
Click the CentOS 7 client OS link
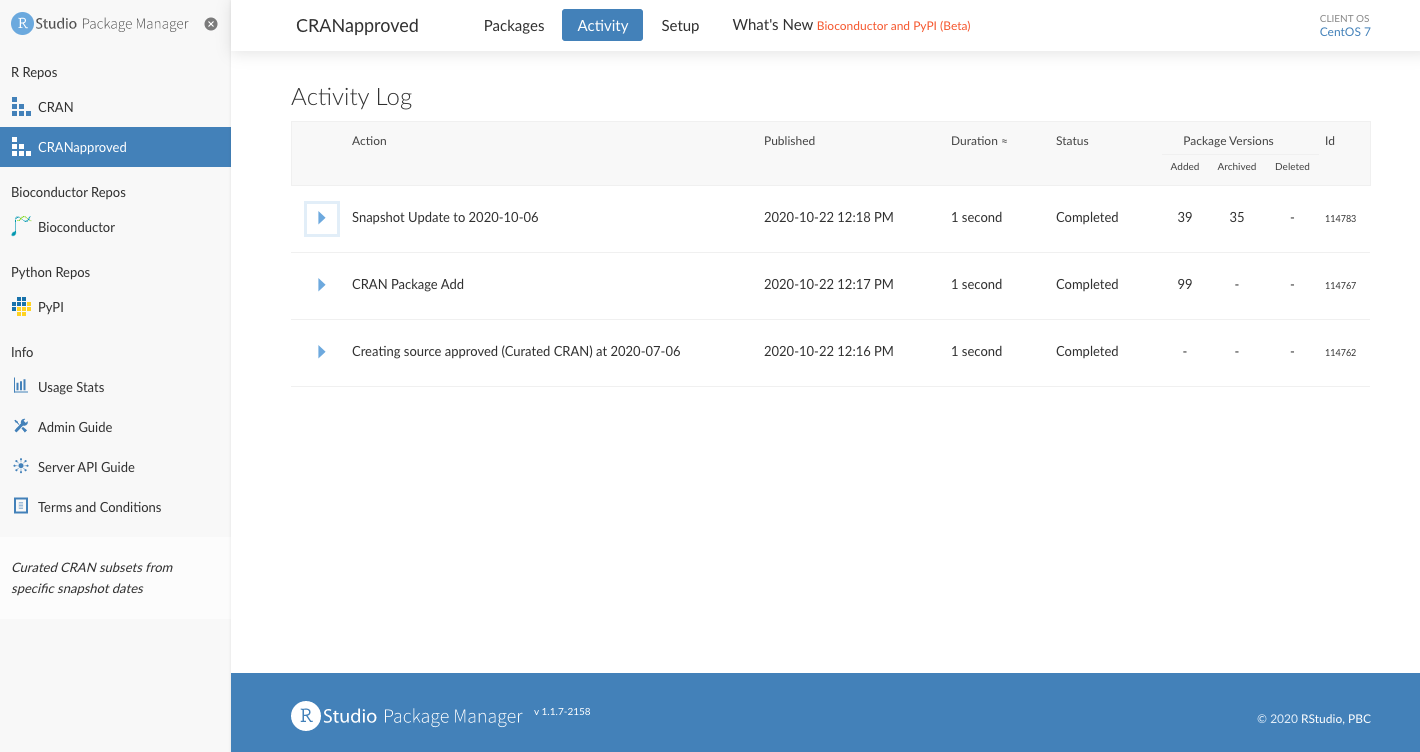[1344, 32]
